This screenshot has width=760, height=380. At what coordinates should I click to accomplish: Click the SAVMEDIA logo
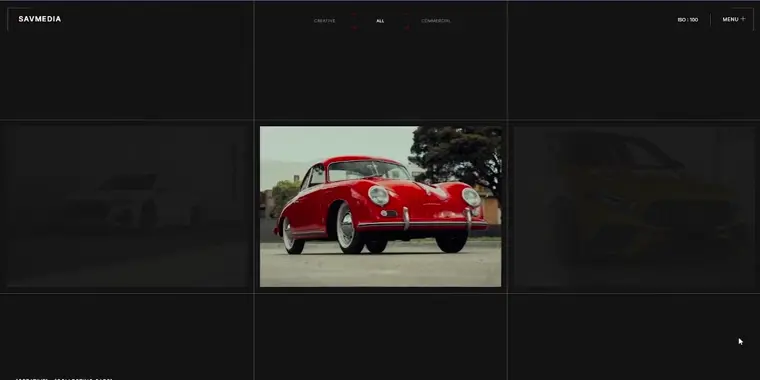point(40,19)
